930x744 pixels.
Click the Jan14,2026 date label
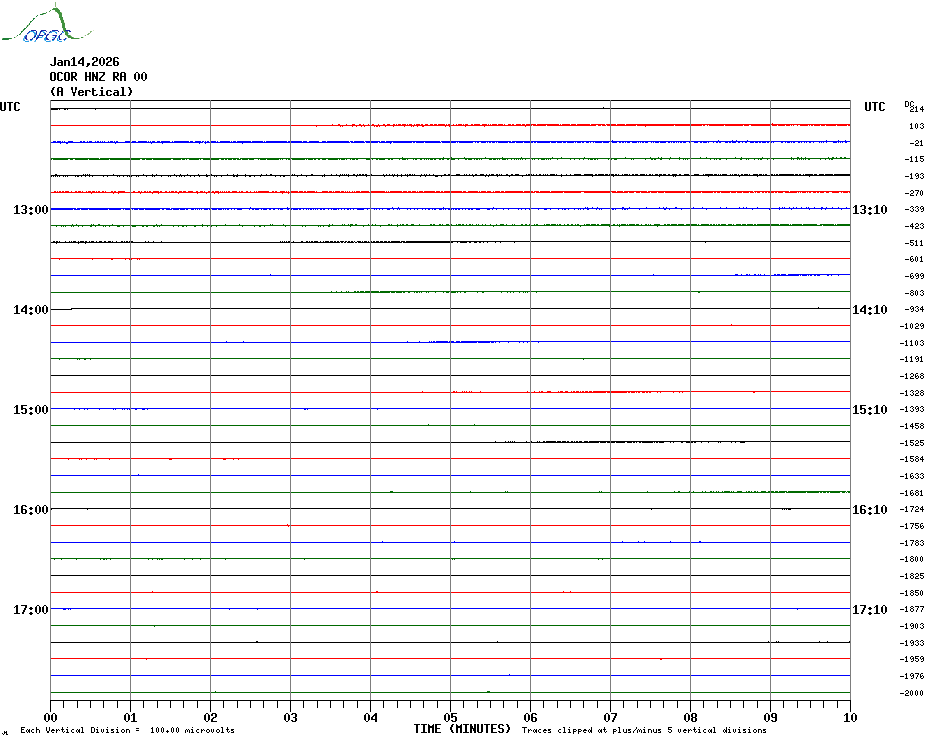[x=85, y=62]
